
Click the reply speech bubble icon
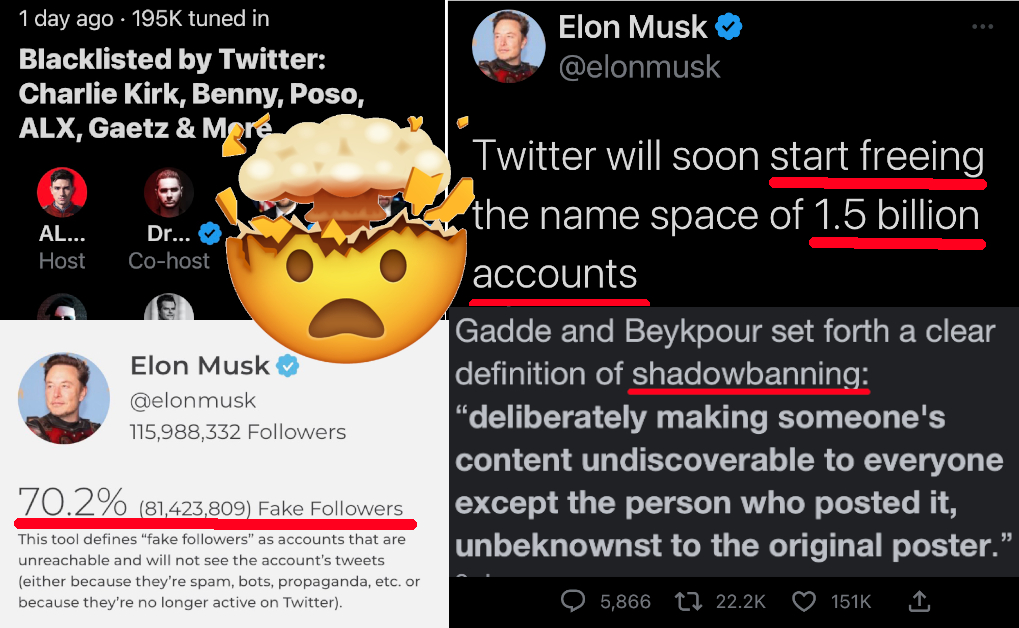pyautogui.click(x=573, y=601)
